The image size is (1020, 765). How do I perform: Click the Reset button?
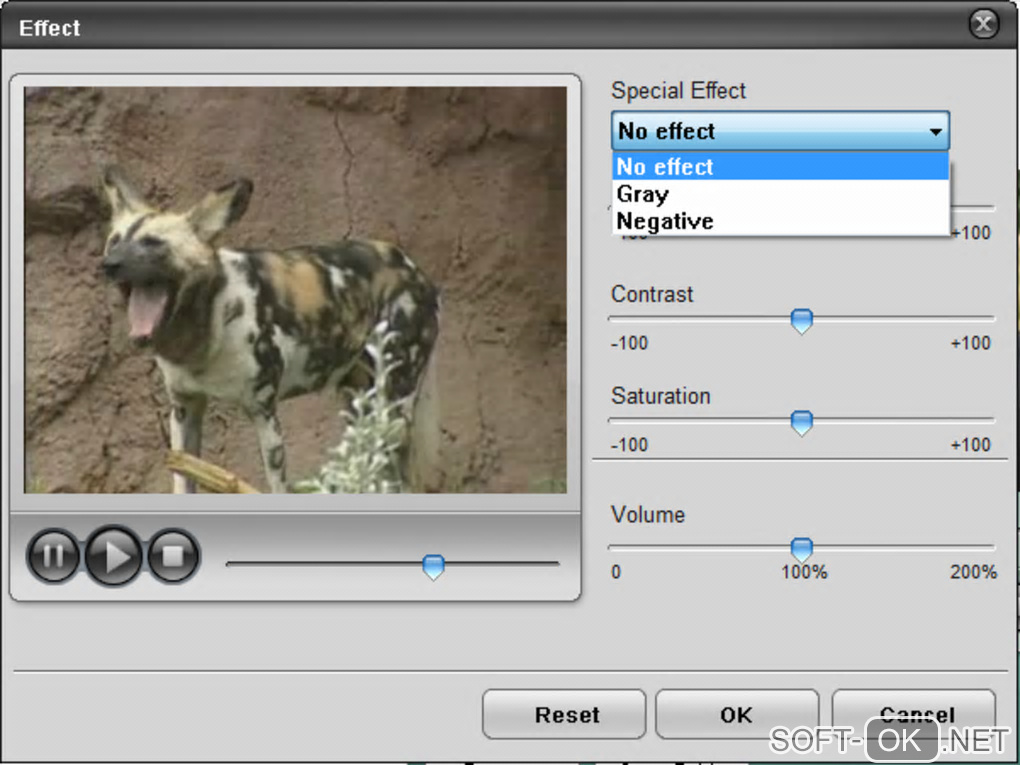click(x=564, y=714)
